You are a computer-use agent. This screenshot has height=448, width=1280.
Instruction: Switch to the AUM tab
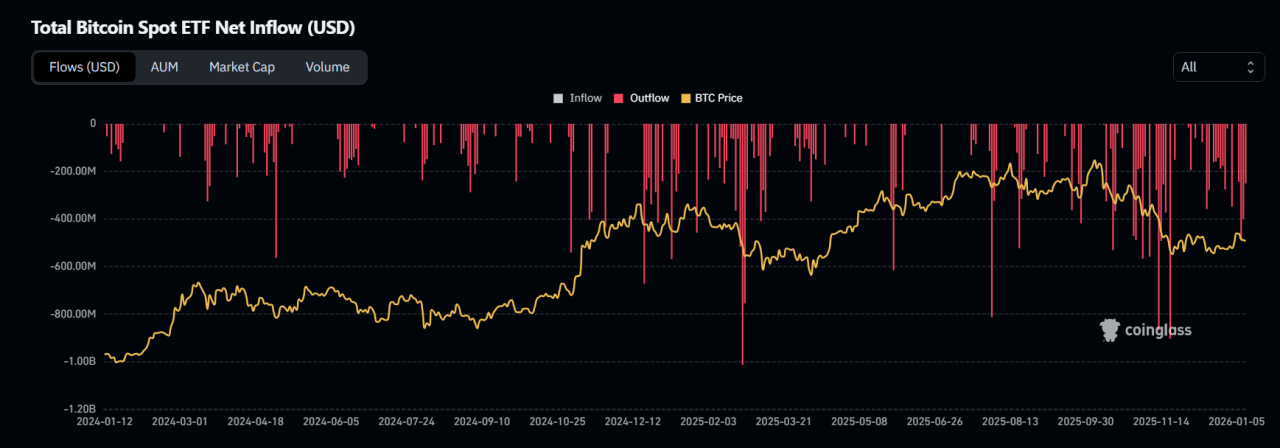click(164, 67)
